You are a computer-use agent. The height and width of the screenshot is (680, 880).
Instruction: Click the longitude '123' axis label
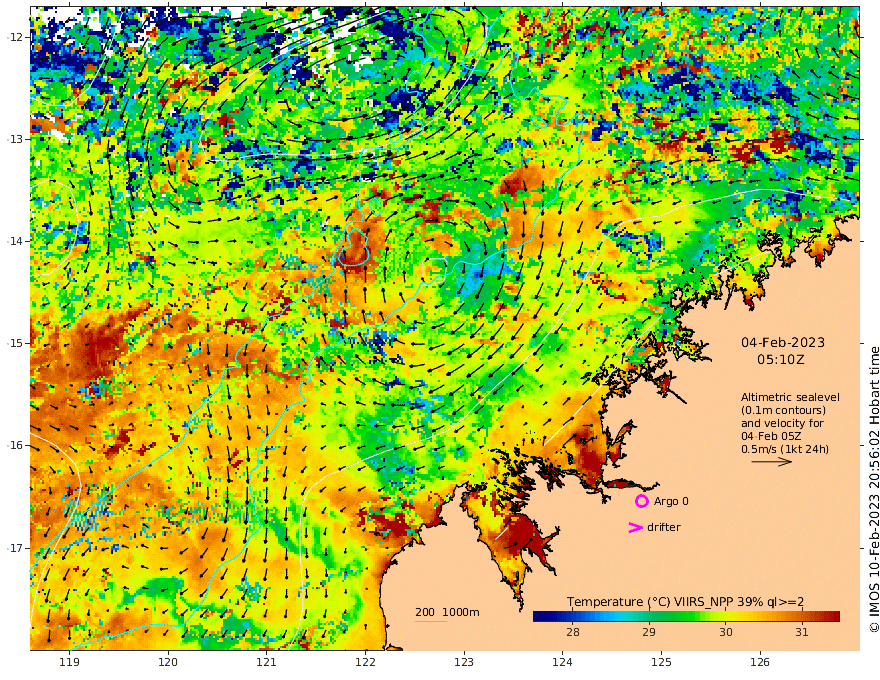(464, 662)
